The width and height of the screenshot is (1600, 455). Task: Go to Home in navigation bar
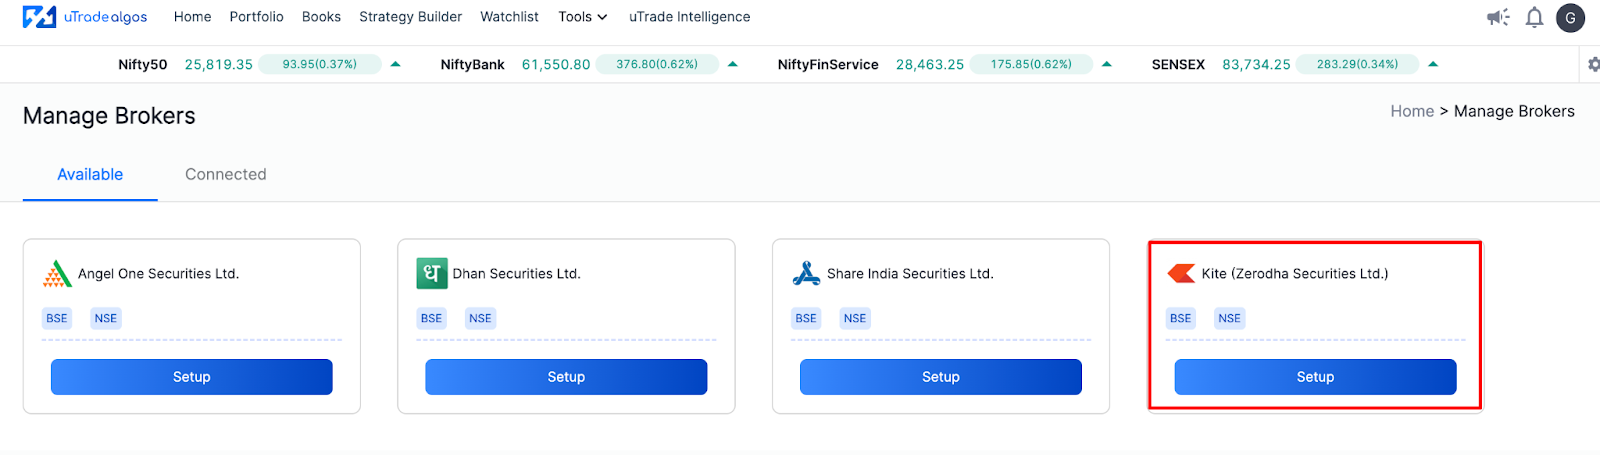(192, 17)
